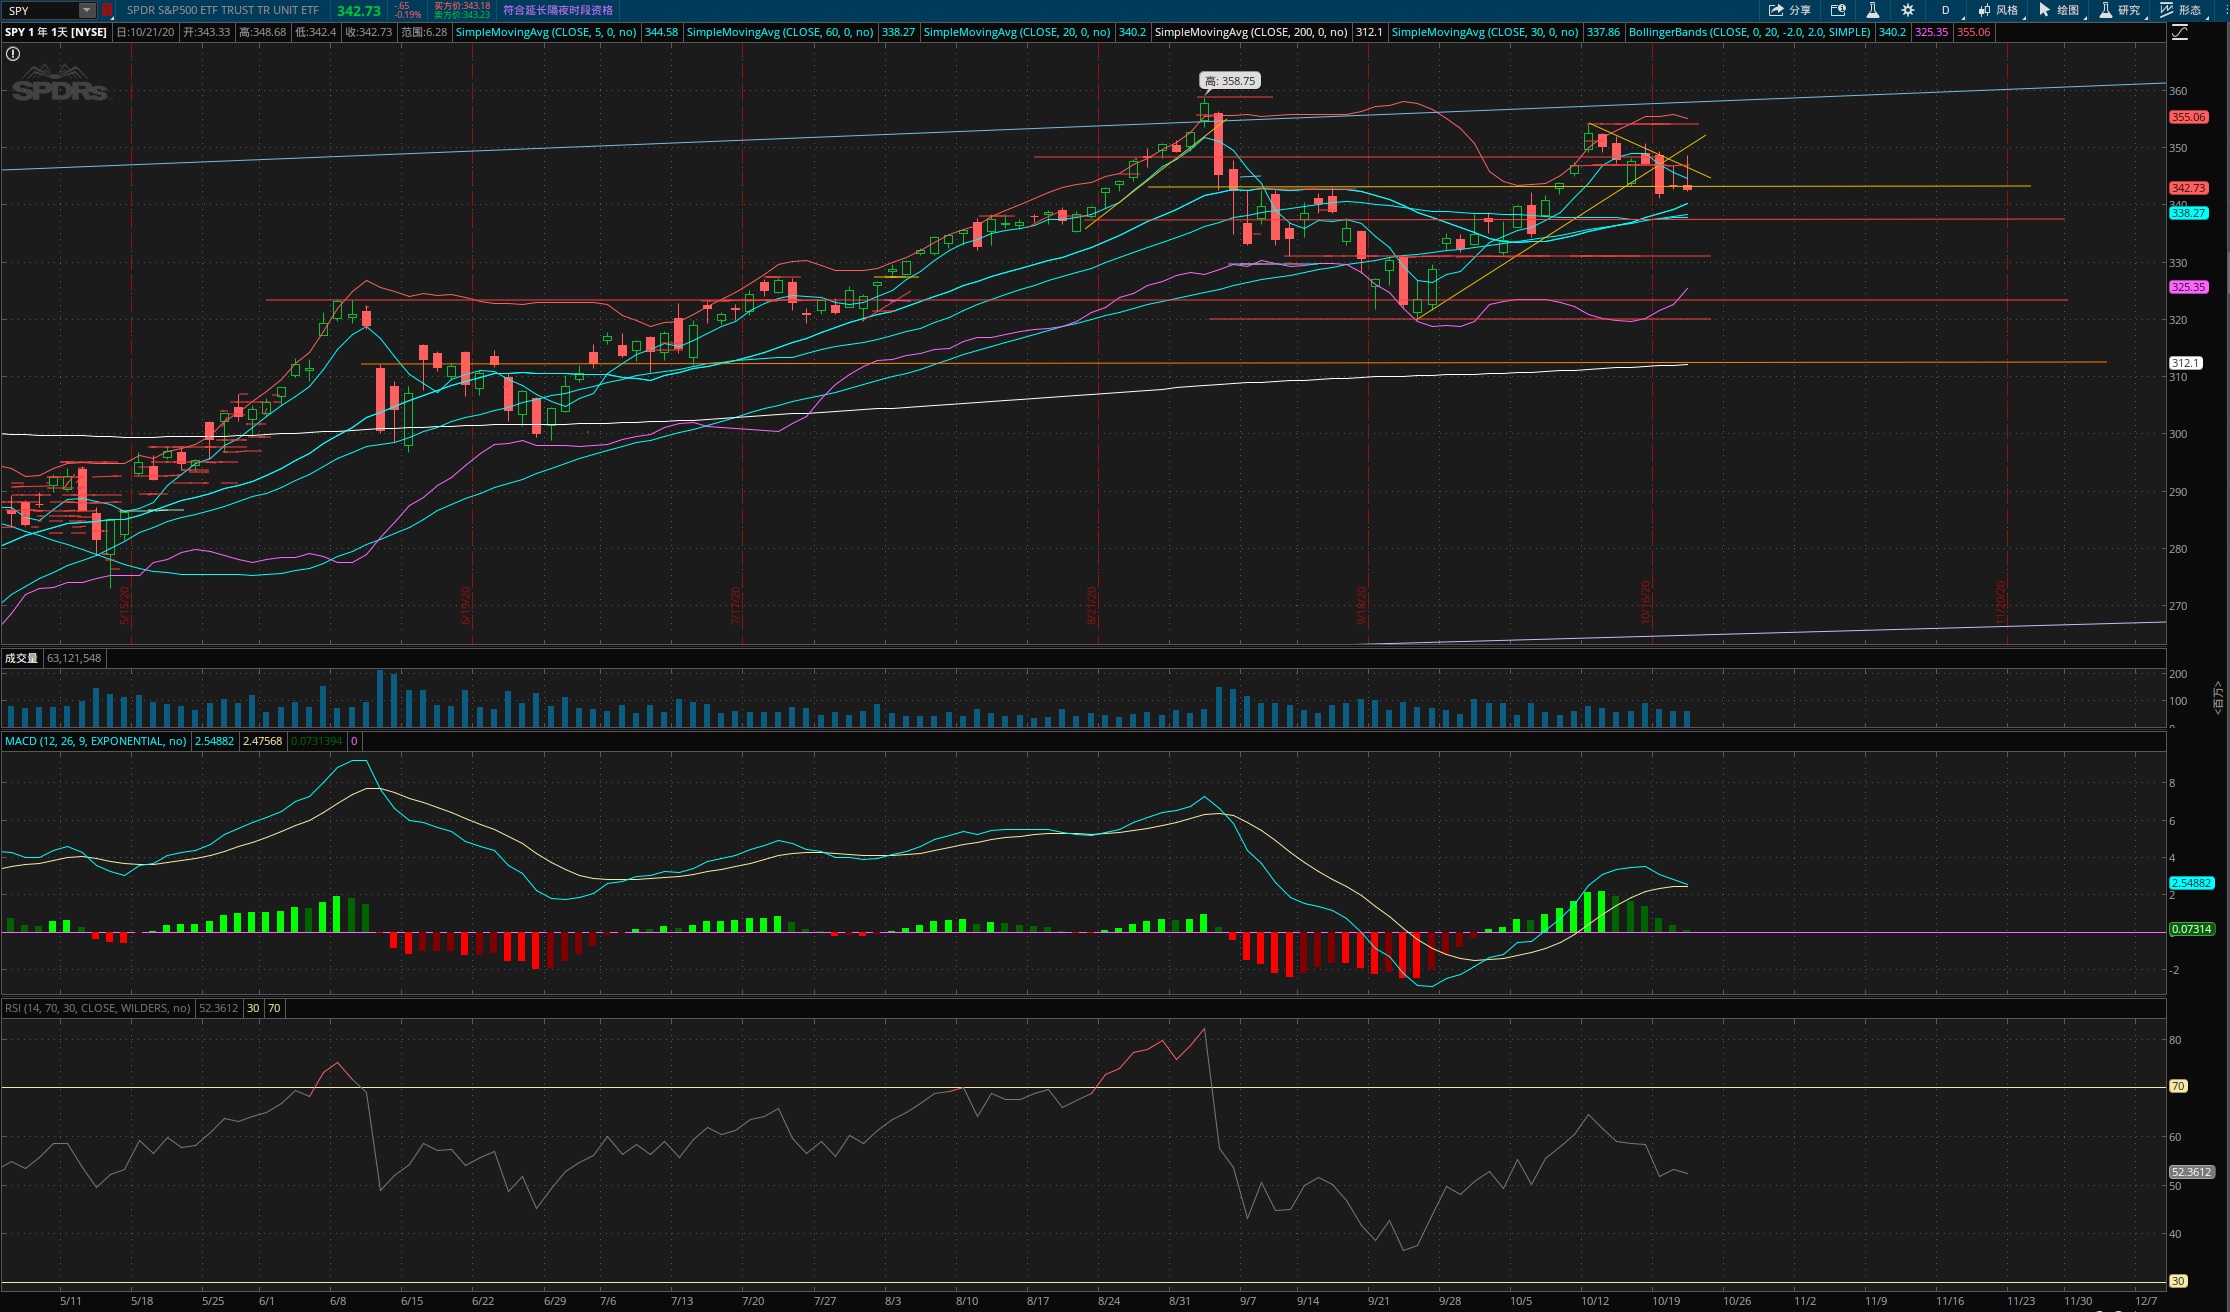This screenshot has width=2230, height=1312.
Task: Open the SPY symbol dropdown arrow
Action: pos(87,10)
